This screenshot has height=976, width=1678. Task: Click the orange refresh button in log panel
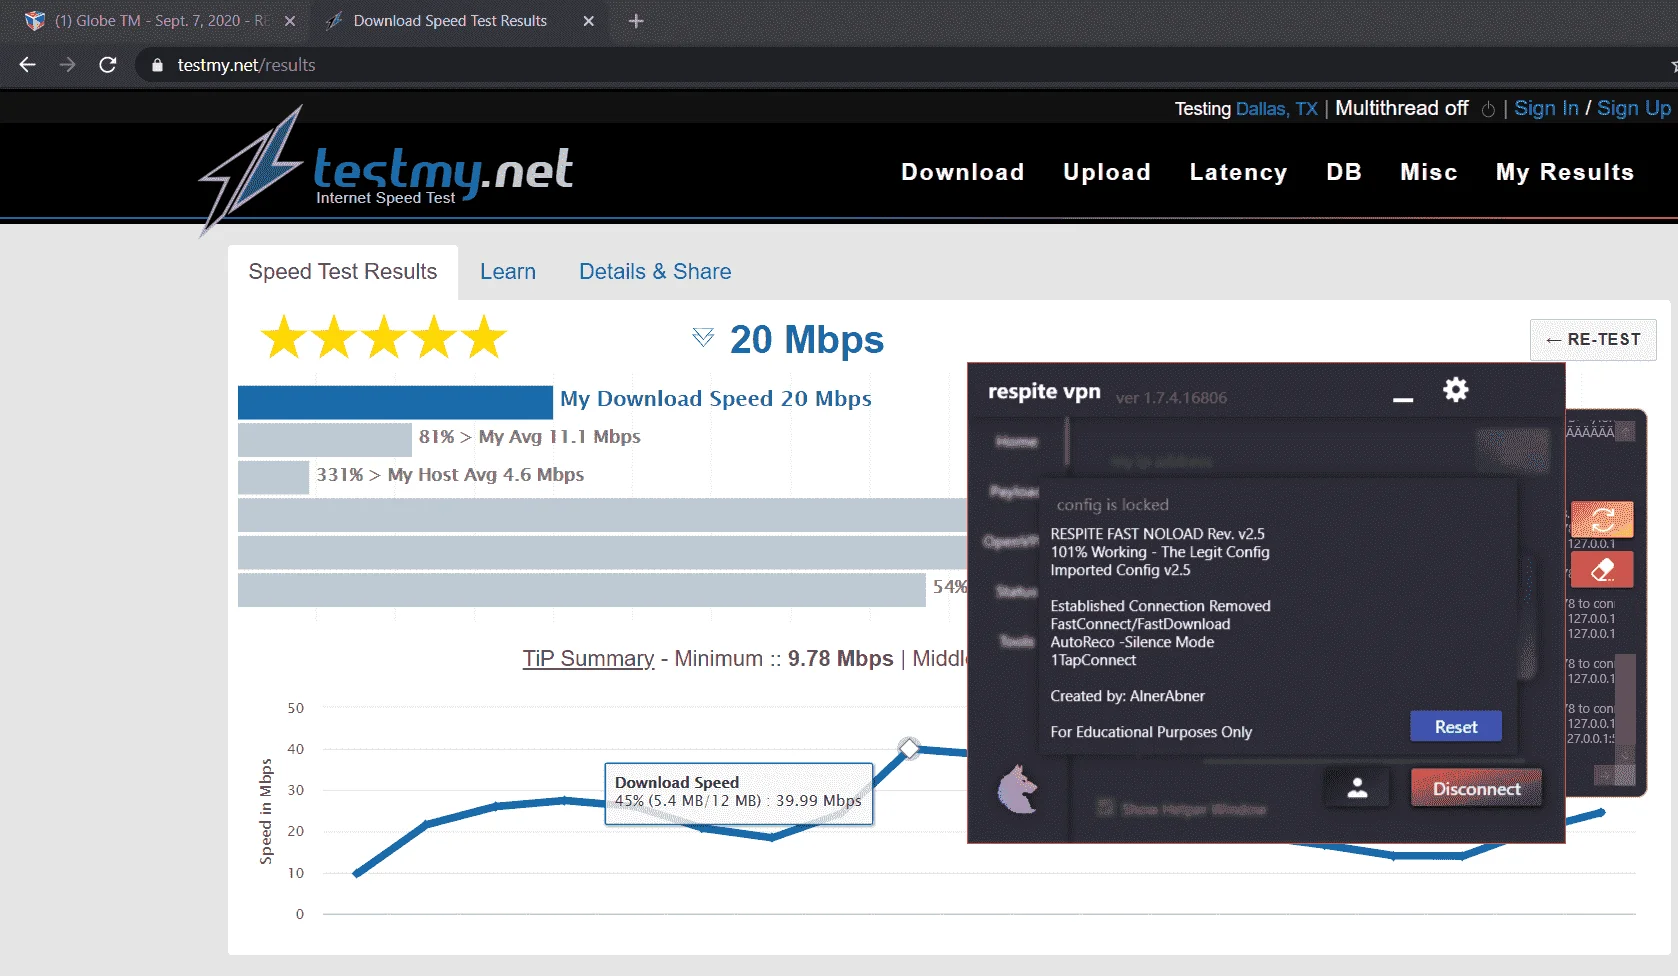coord(1602,519)
